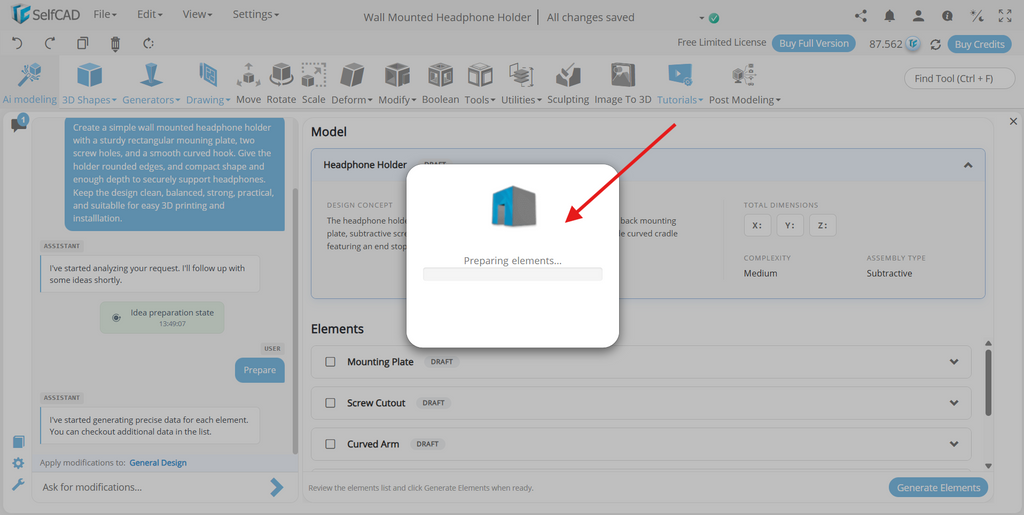Screen dimensions: 1024x515
Task: Click the Undo arrow icon
Action: pyautogui.click(x=17, y=44)
